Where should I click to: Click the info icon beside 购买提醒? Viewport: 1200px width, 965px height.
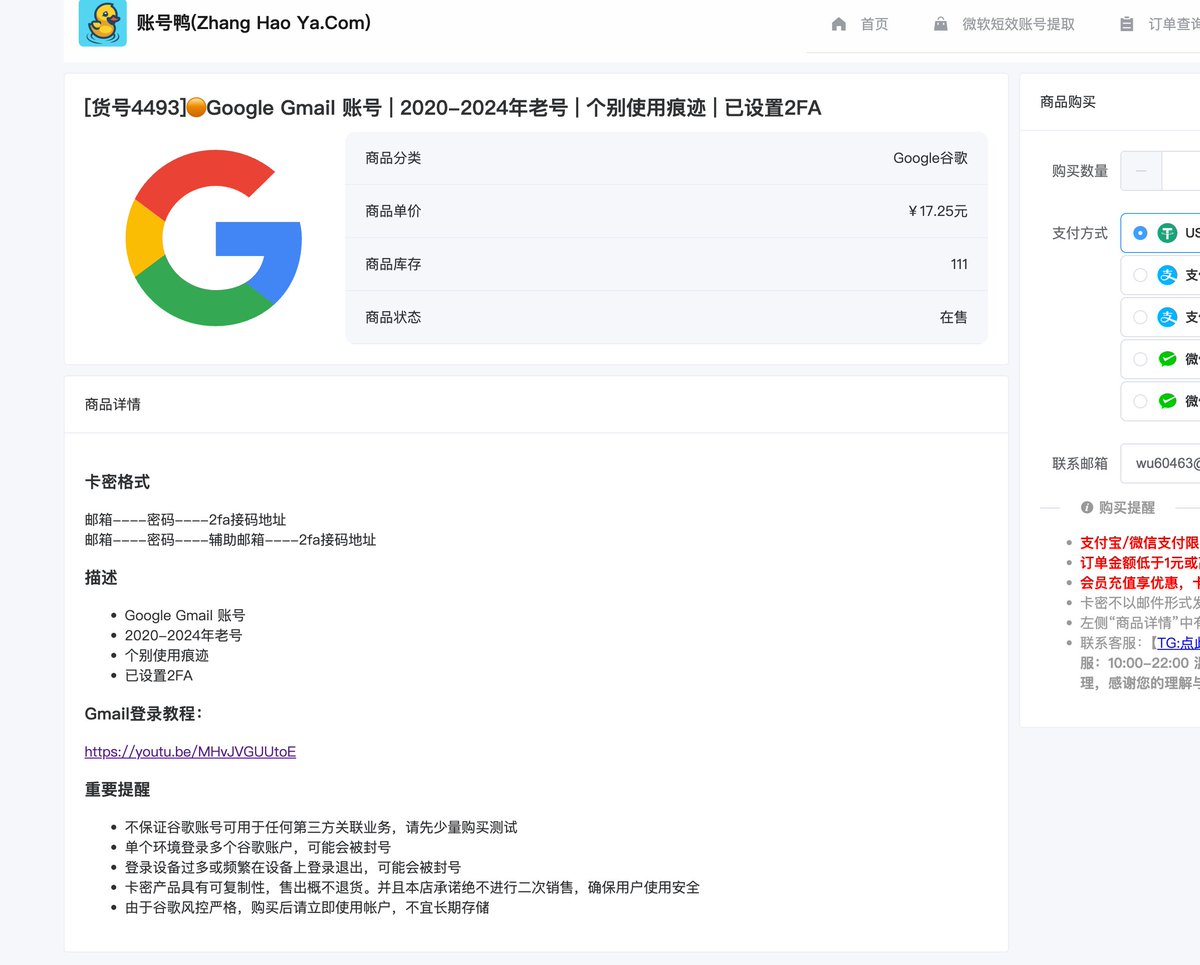tap(1087, 508)
